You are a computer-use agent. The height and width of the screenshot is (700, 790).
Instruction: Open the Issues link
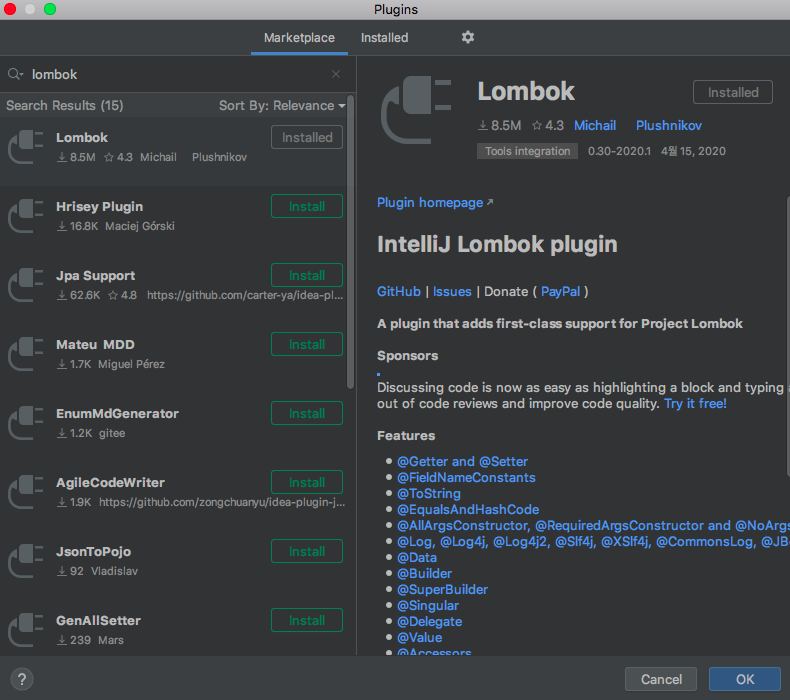click(x=452, y=291)
